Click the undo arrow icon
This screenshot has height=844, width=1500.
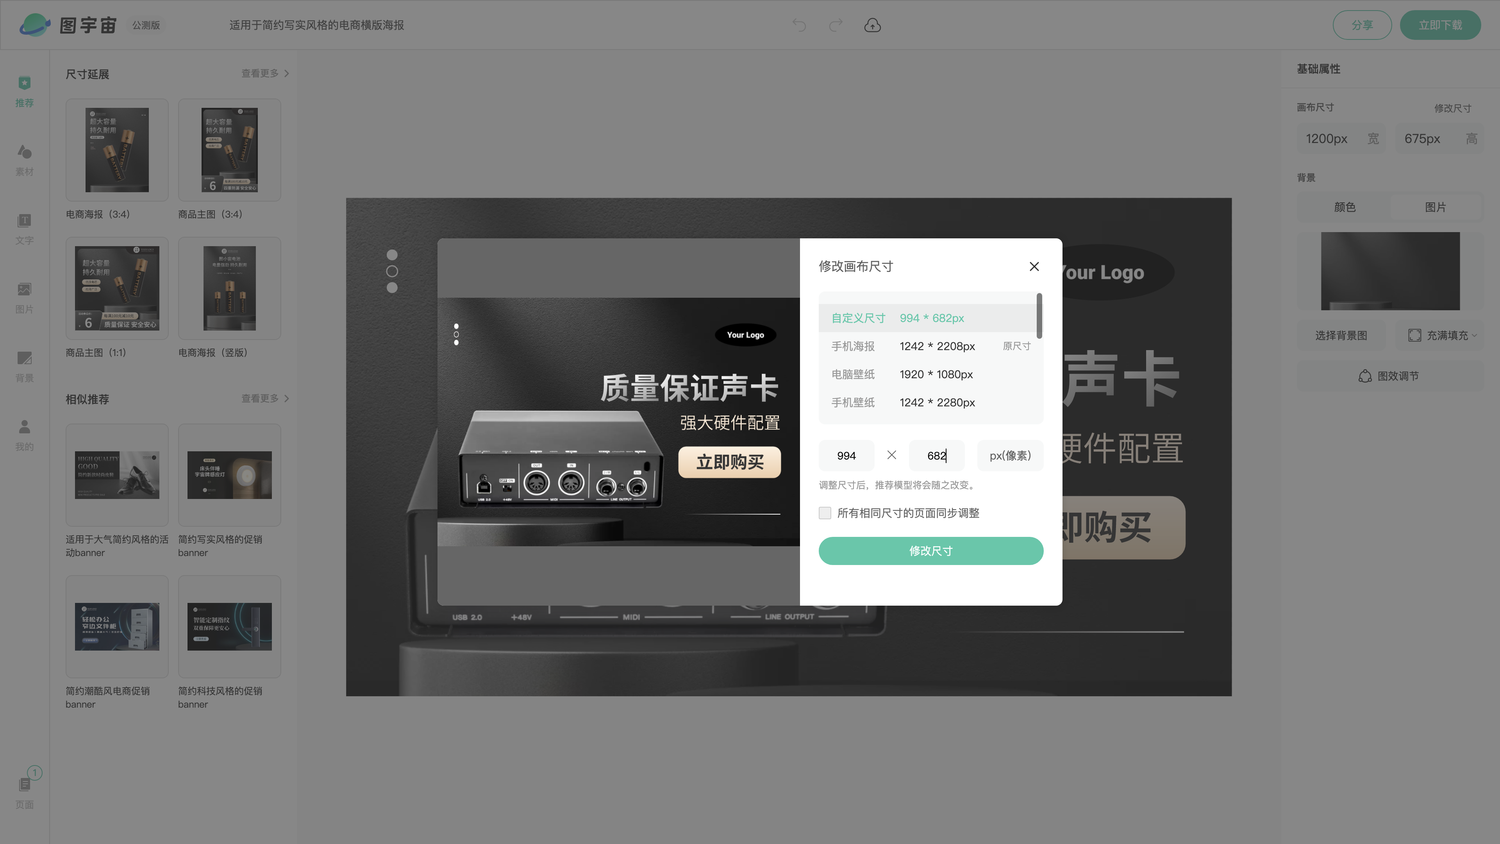[x=799, y=25]
